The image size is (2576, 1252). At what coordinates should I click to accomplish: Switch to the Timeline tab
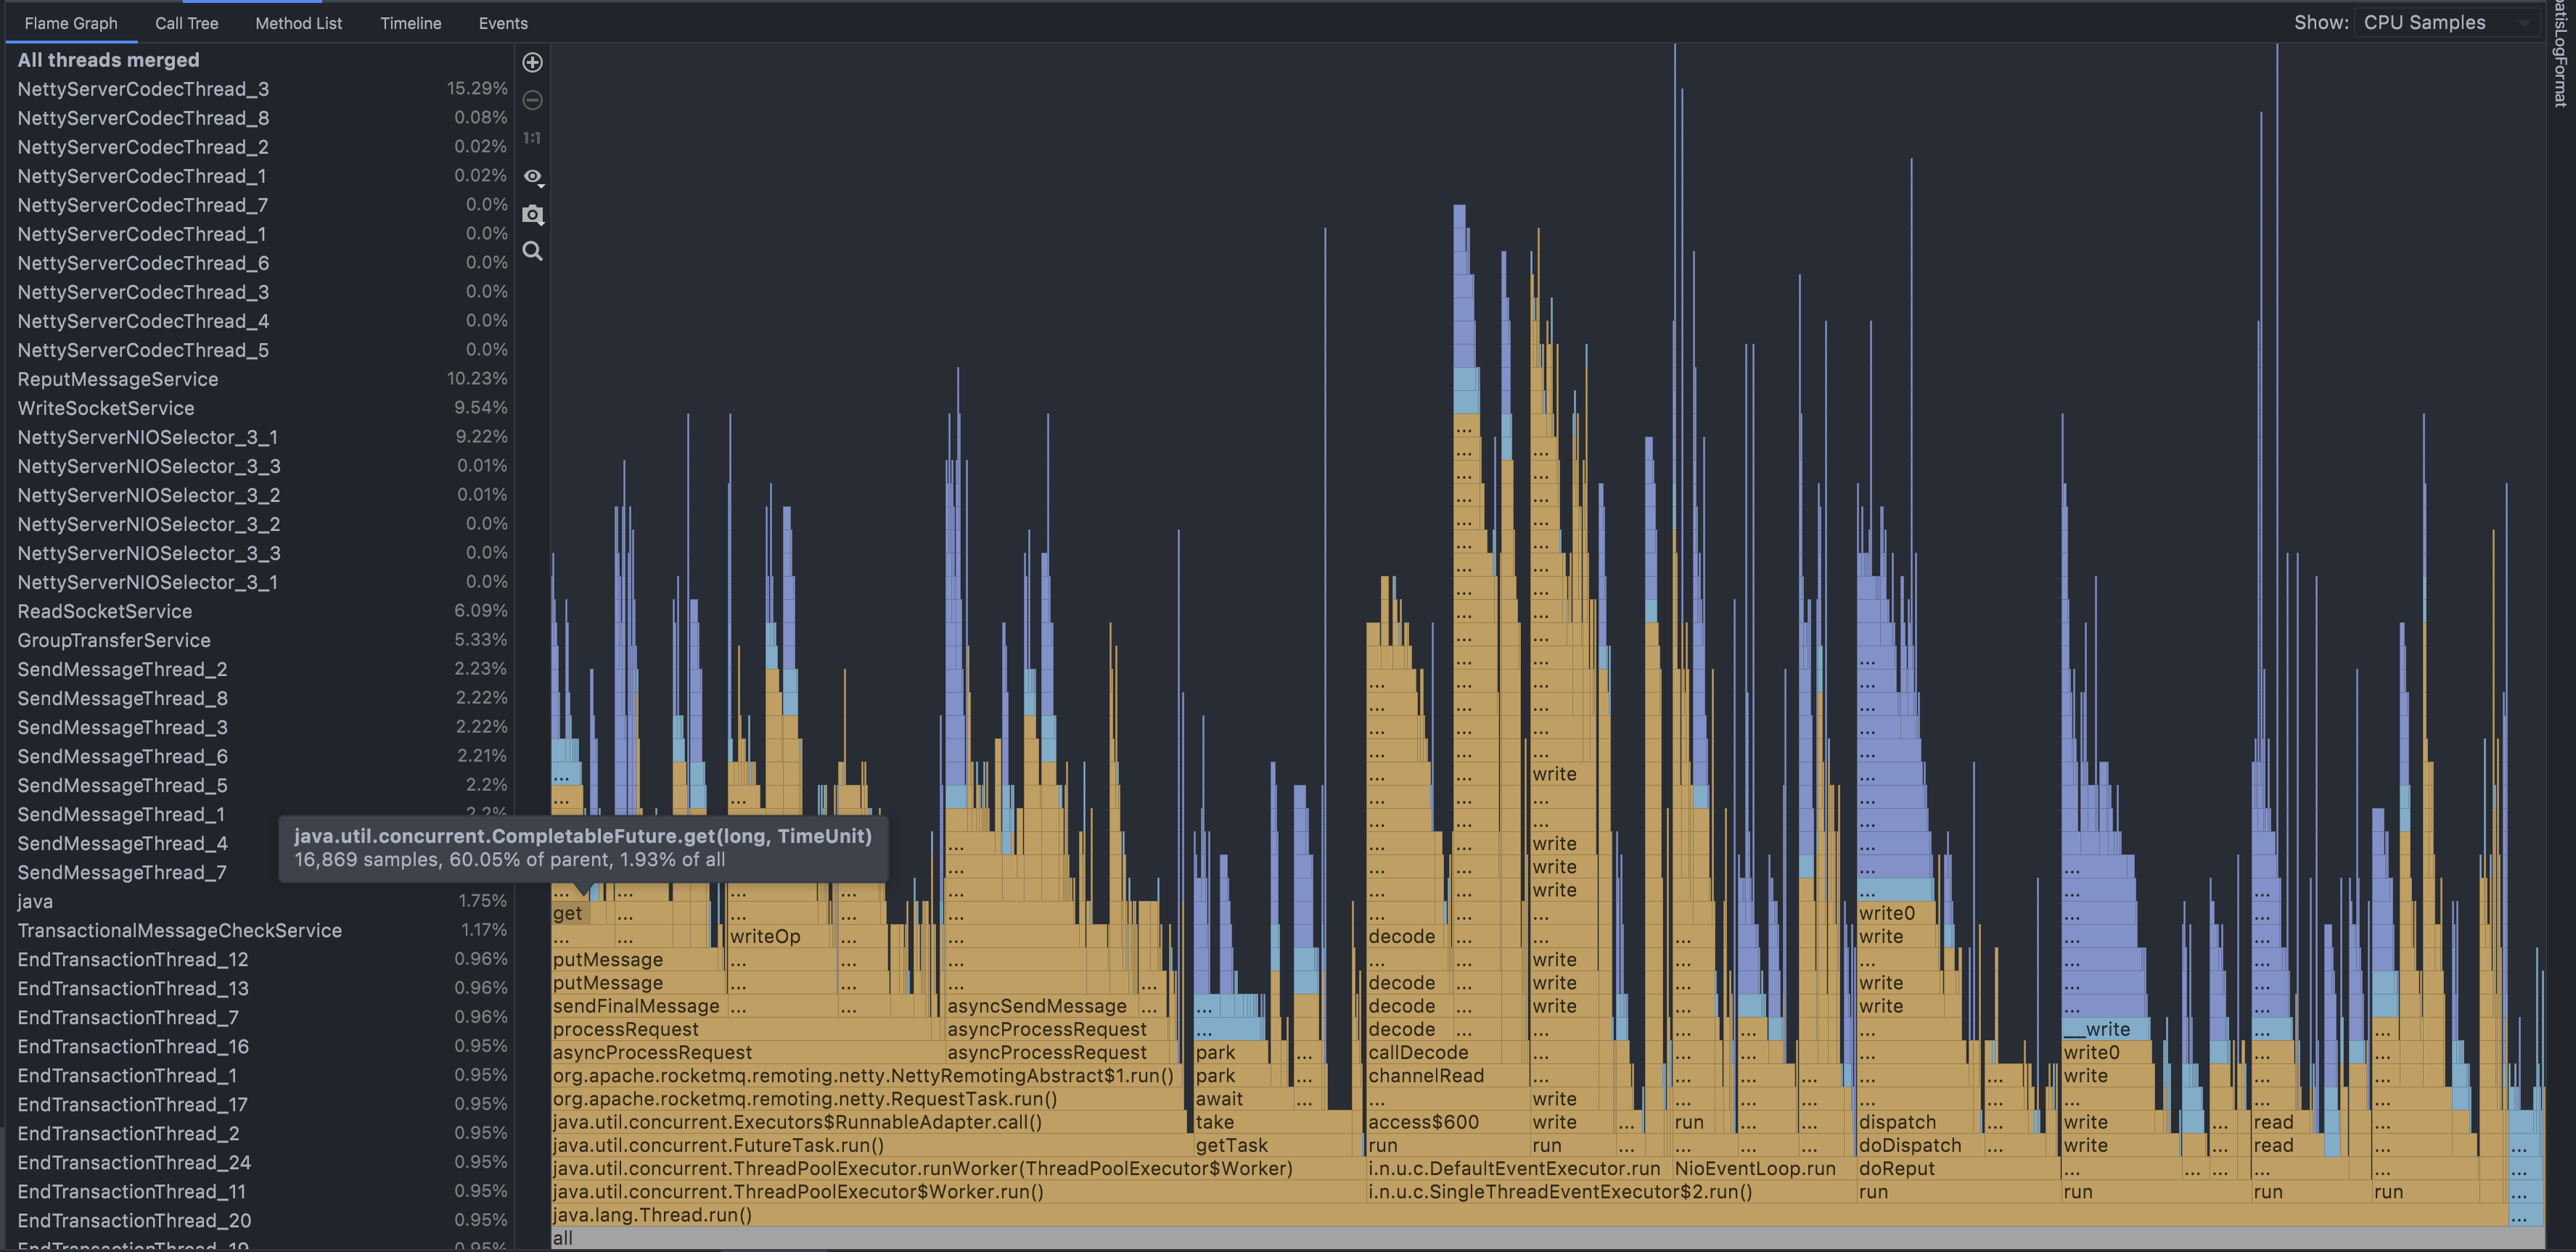coord(410,23)
